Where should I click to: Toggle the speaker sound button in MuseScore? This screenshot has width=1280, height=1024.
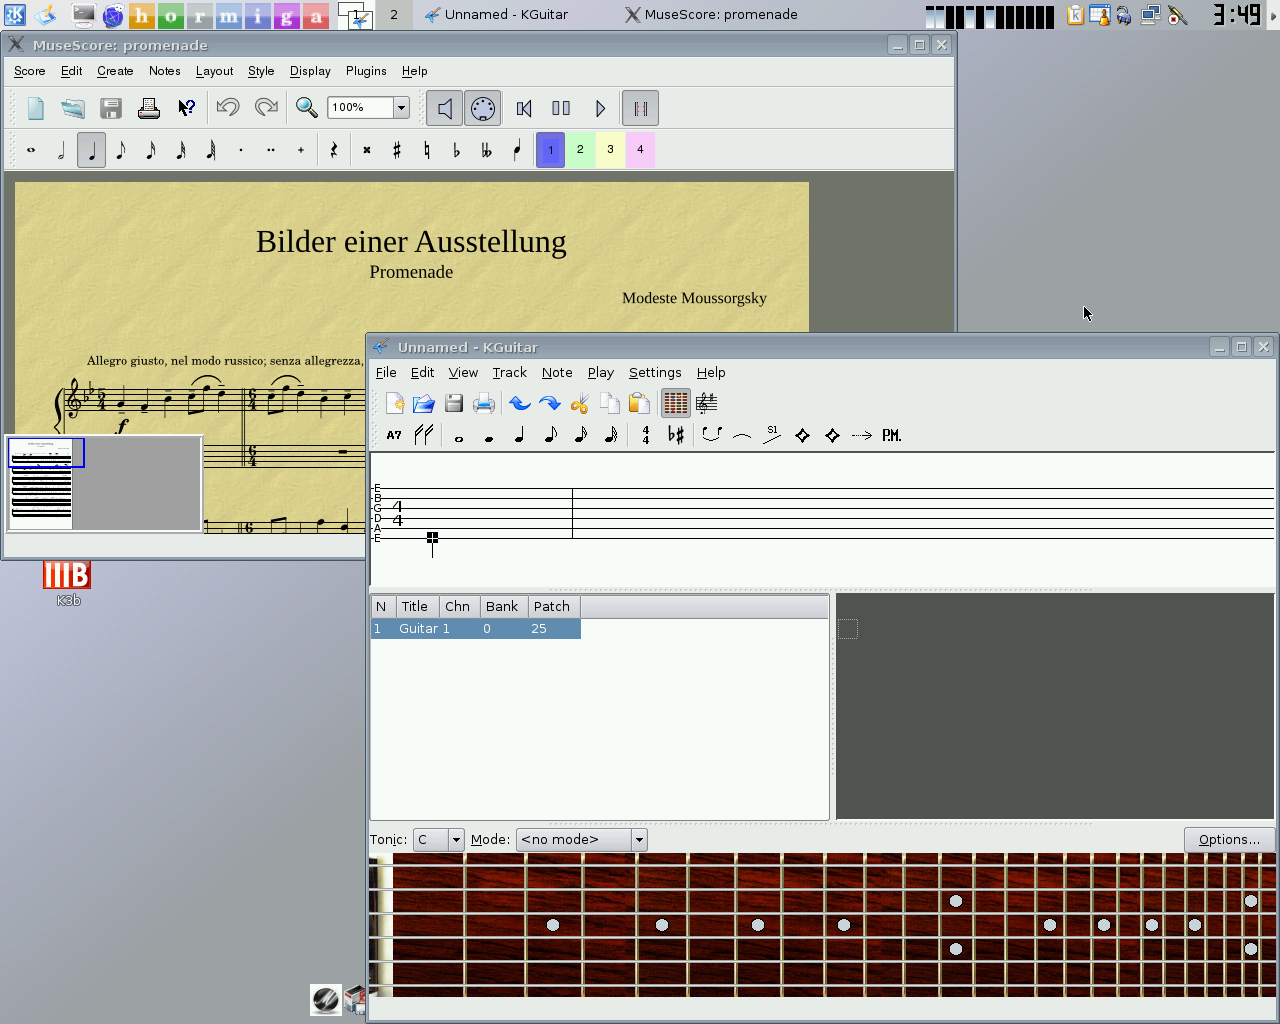(x=445, y=108)
